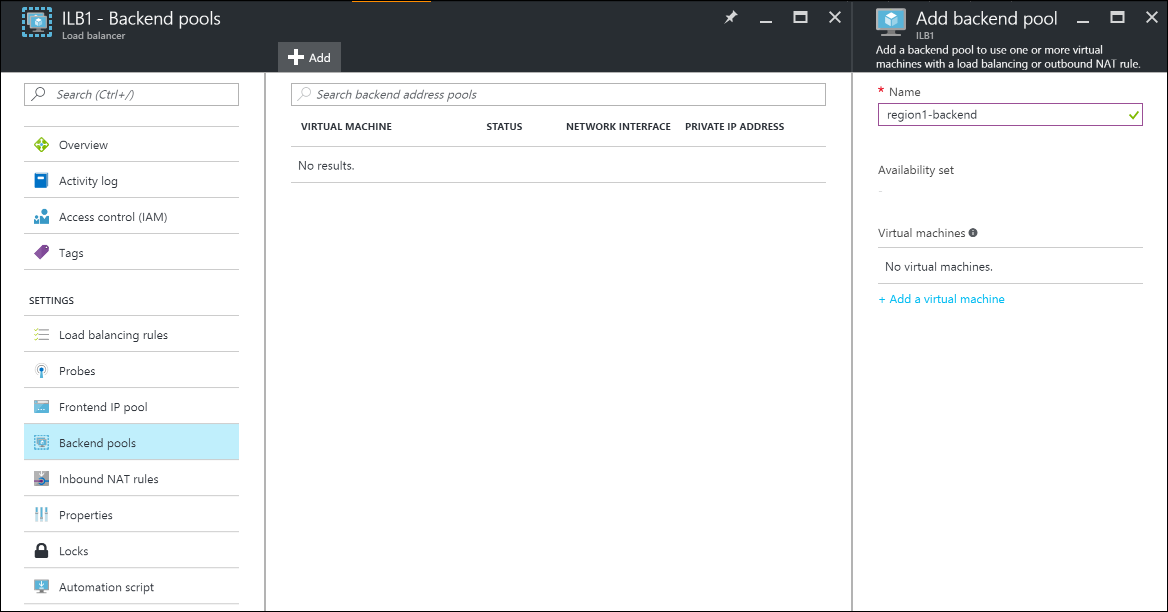Click the Access control (IAM) icon
Screen dimensions: 1168x612
point(41,217)
